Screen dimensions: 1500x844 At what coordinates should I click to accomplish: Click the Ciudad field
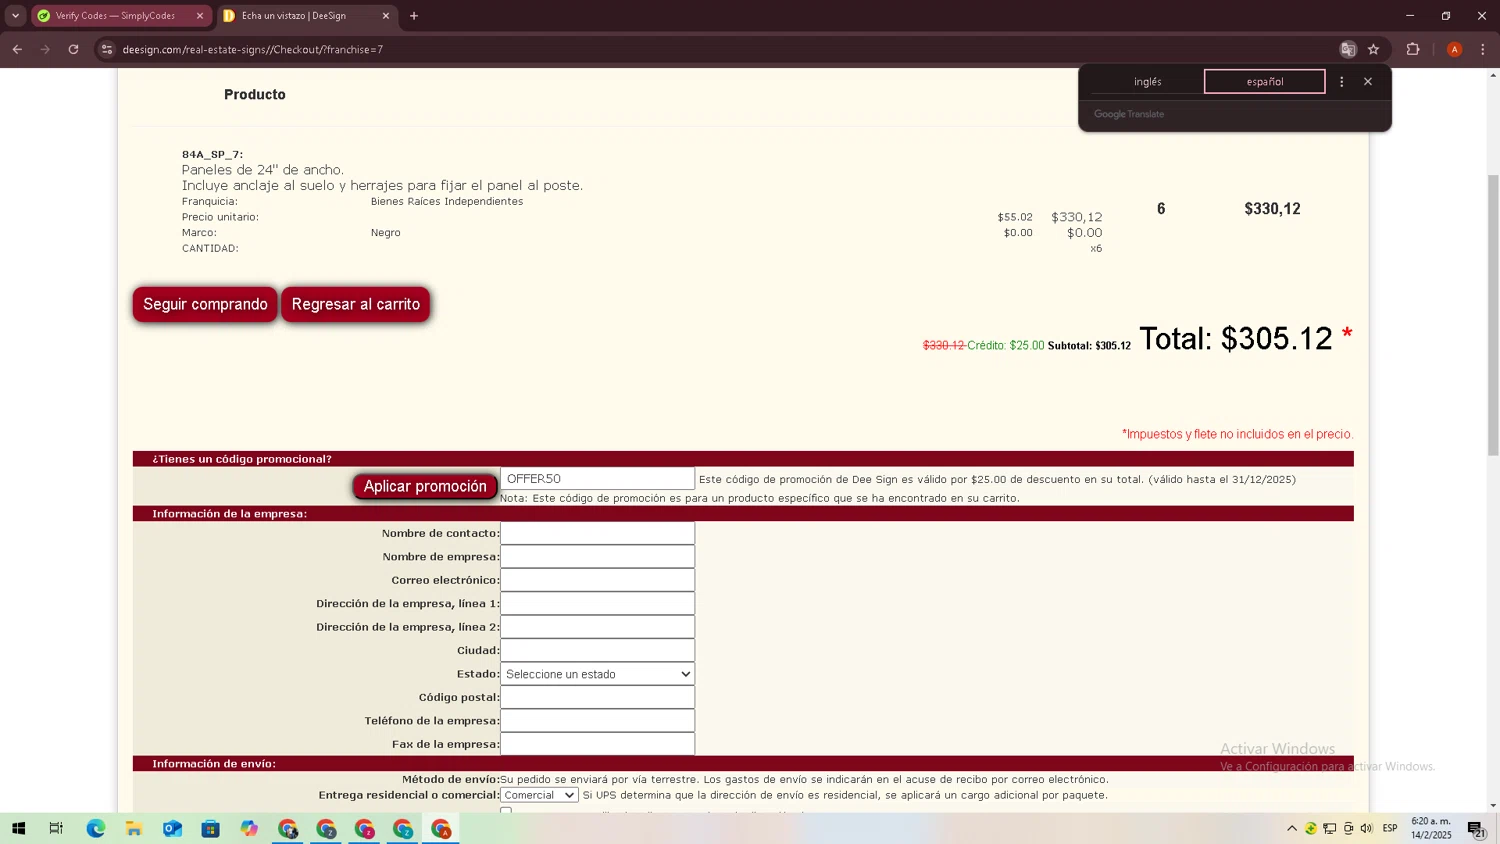tap(597, 651)
